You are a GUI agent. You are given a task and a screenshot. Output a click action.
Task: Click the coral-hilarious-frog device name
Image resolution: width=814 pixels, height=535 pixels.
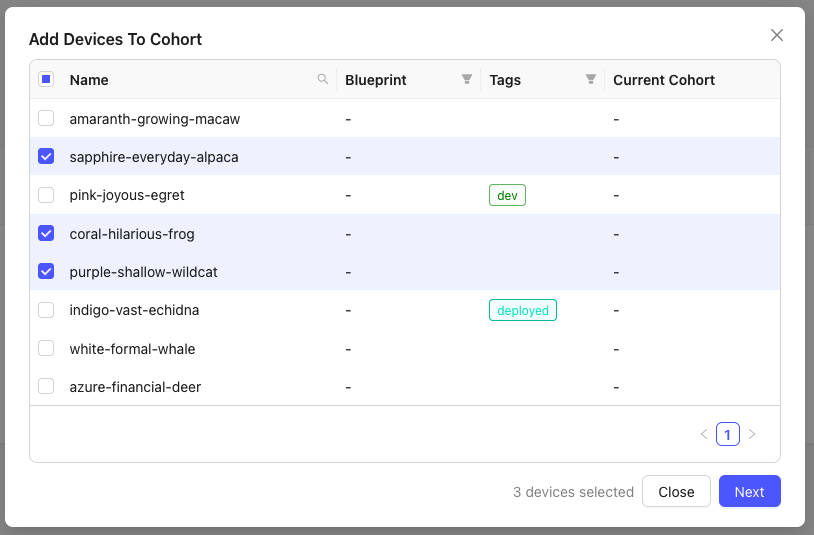coord(132,234)
